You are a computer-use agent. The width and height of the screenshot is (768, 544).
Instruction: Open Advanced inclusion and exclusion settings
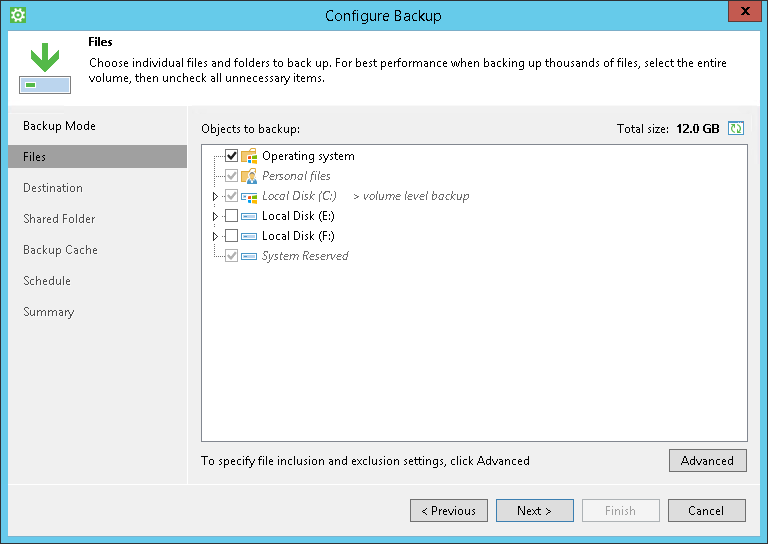707,461
